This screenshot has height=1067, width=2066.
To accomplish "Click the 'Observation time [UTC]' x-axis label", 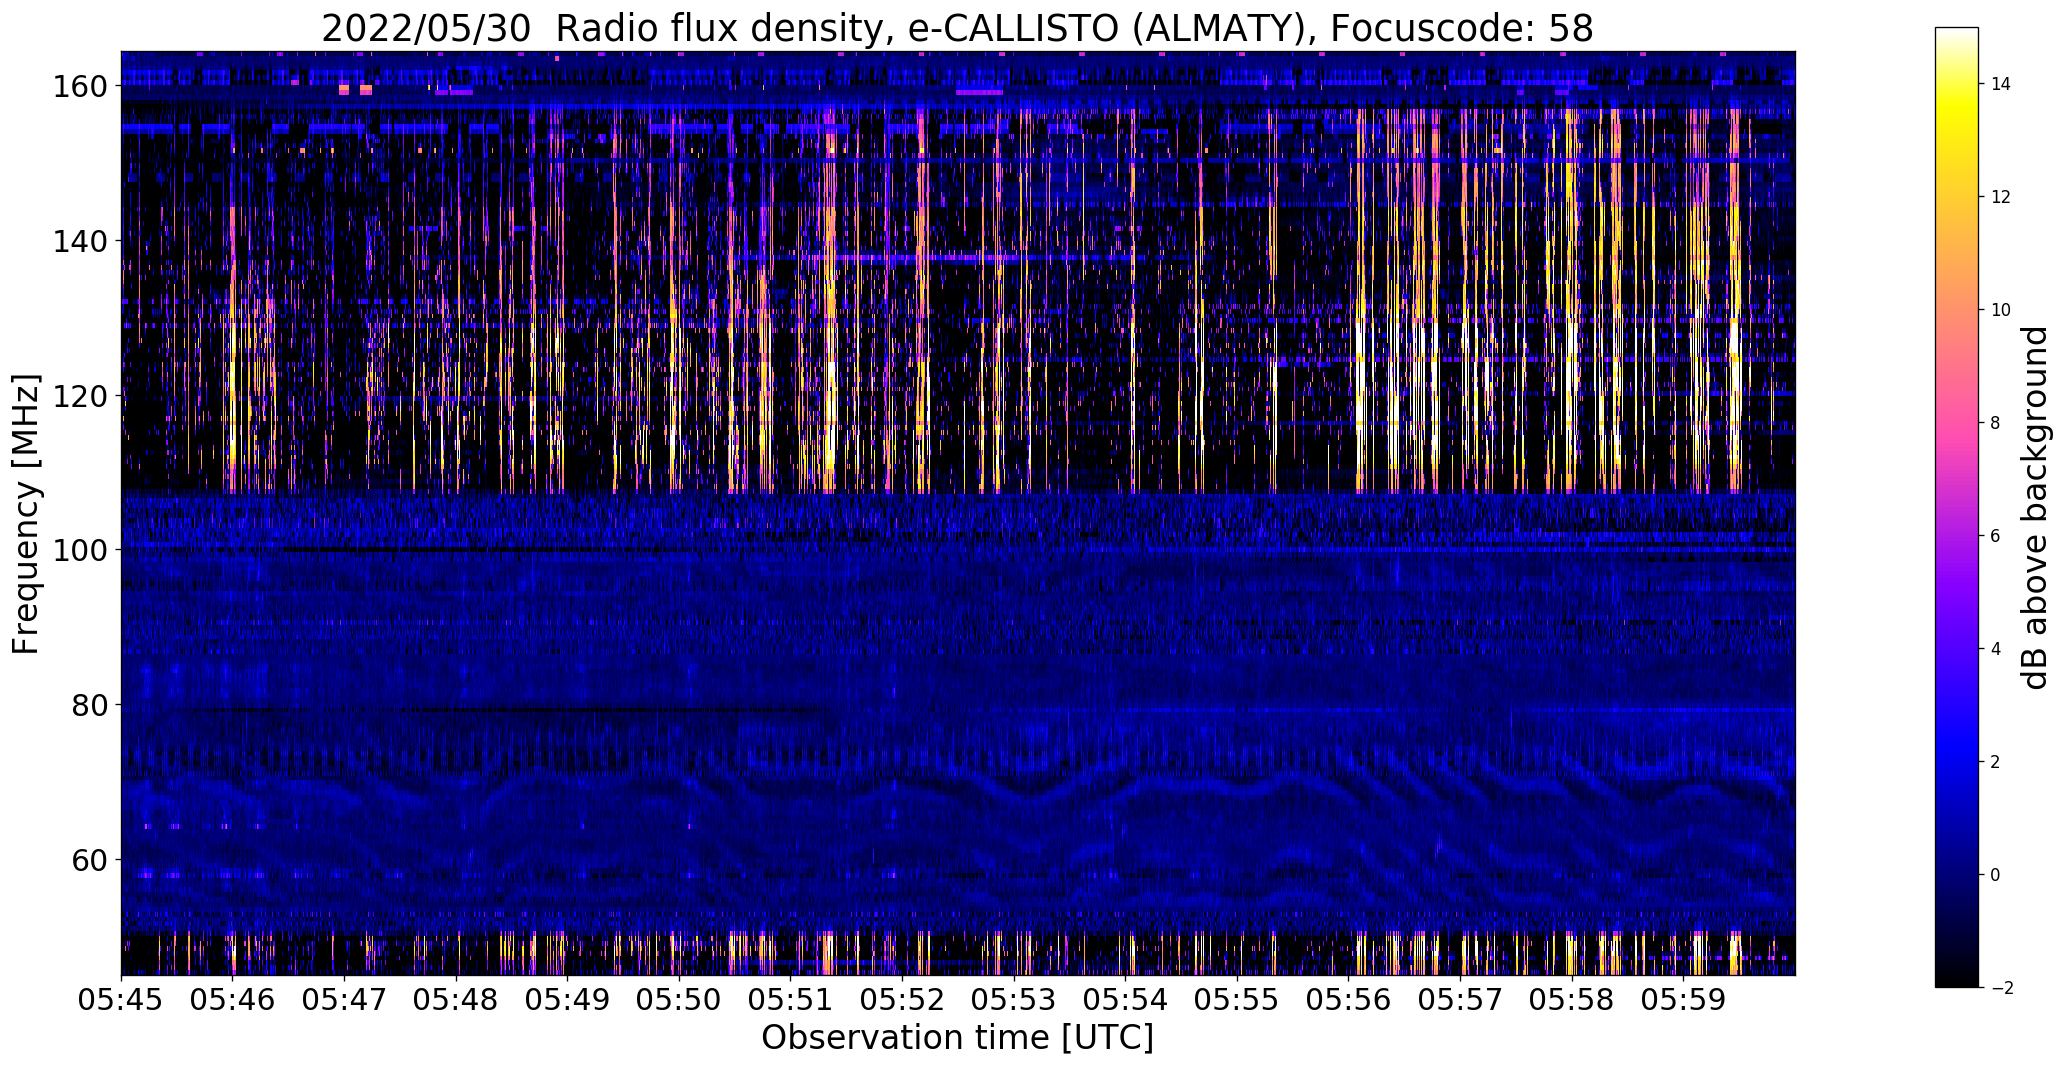I will click(x=957, y=1038).
